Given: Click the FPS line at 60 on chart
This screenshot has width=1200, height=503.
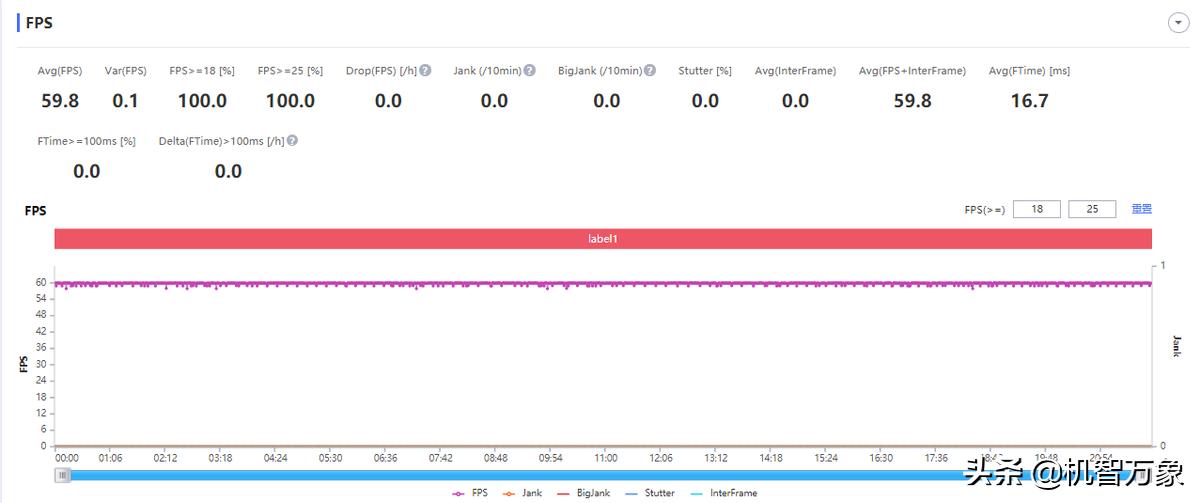Looking at the screenshot, I should click(x=603, y=283).
